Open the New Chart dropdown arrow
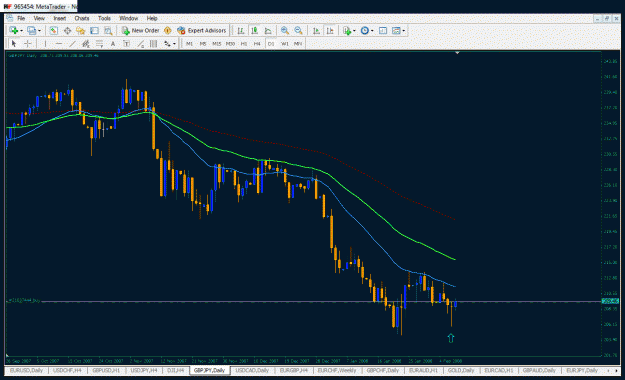This screenshot has height=380, width=625. pyautogui.click(x=21, y=31)
